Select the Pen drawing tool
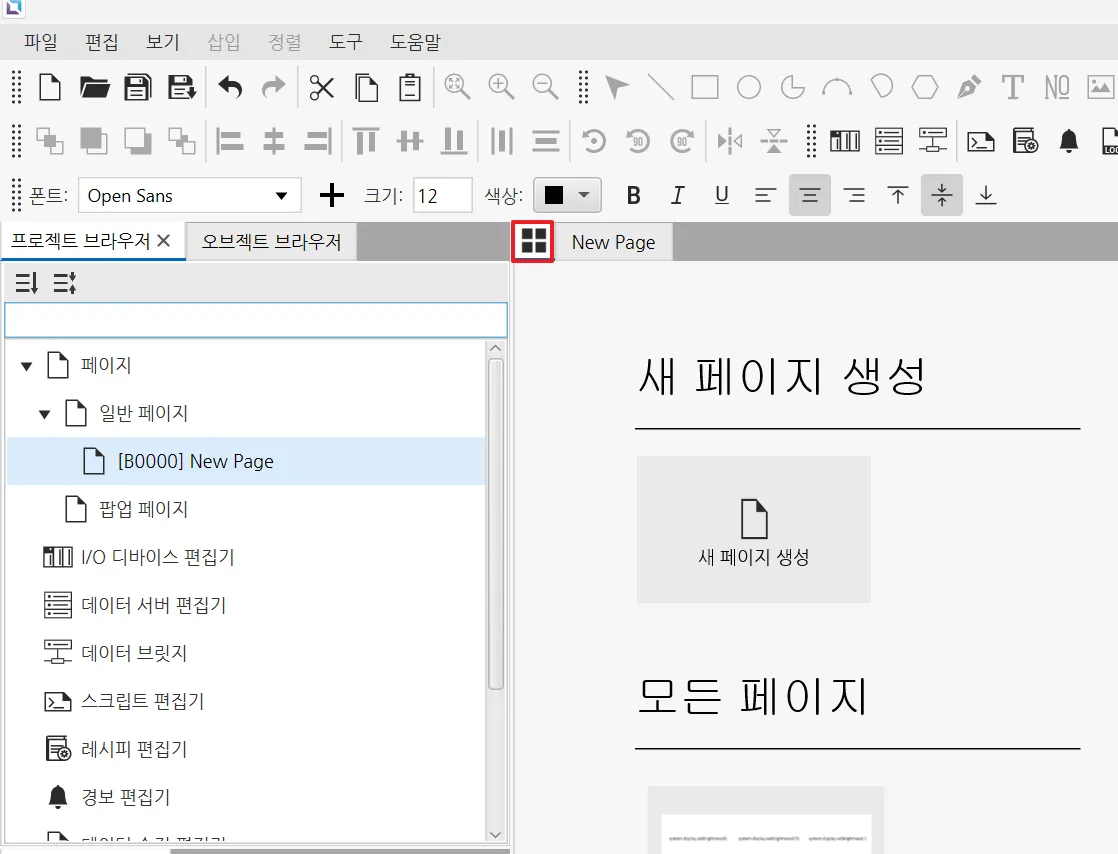This screenshot has width=1118, height=854. coord(968,88)
